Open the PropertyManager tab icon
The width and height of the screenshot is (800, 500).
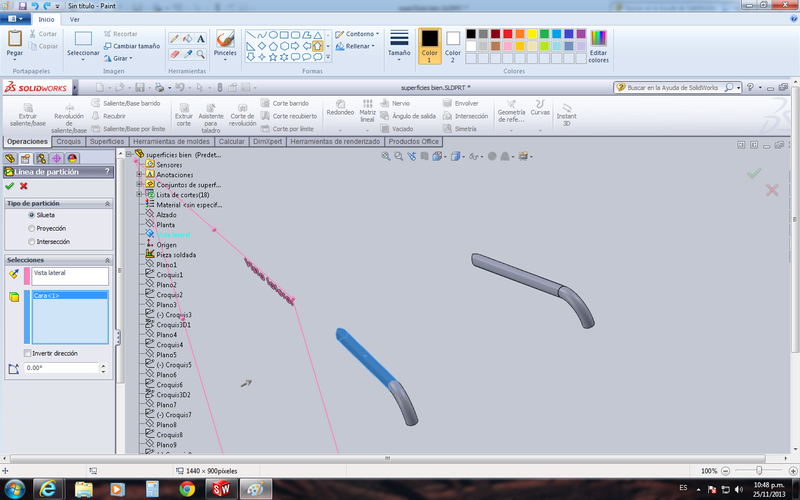click(x=26, y=158)
